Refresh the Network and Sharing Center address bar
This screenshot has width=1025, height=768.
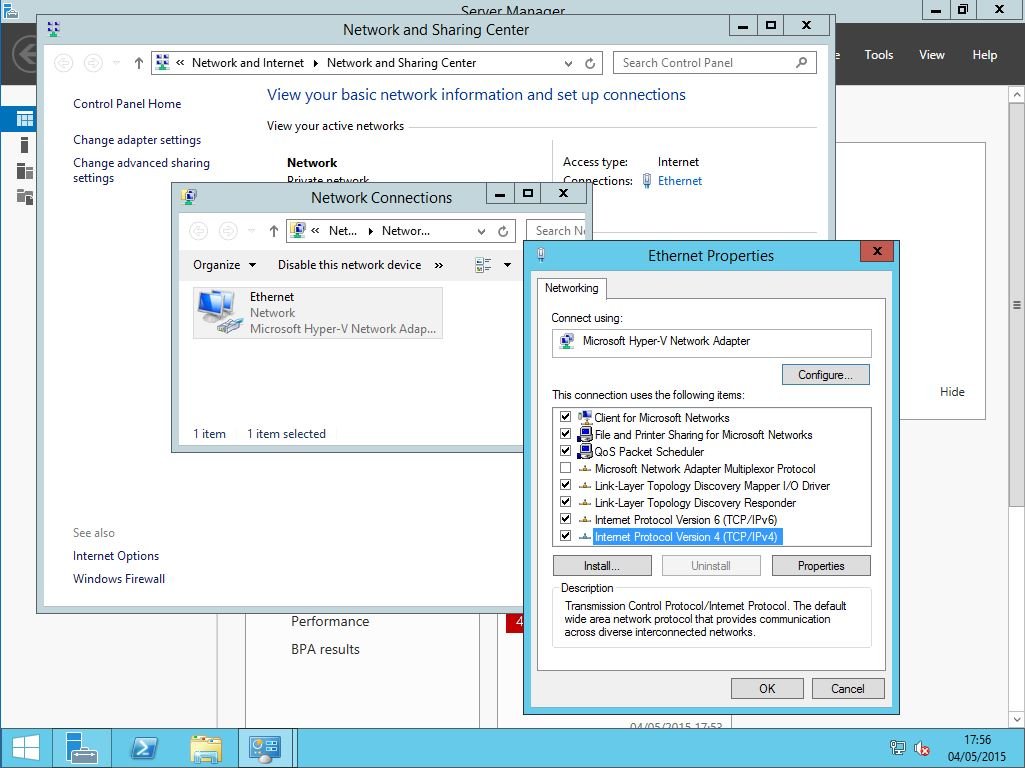click(590, 63)
